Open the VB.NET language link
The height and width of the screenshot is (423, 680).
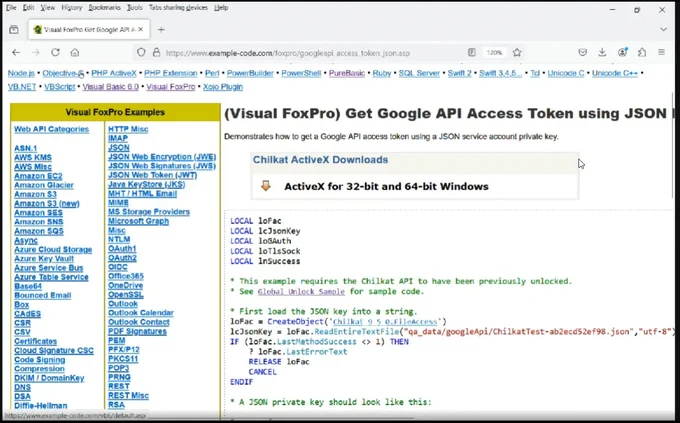[x=22, y=87]
